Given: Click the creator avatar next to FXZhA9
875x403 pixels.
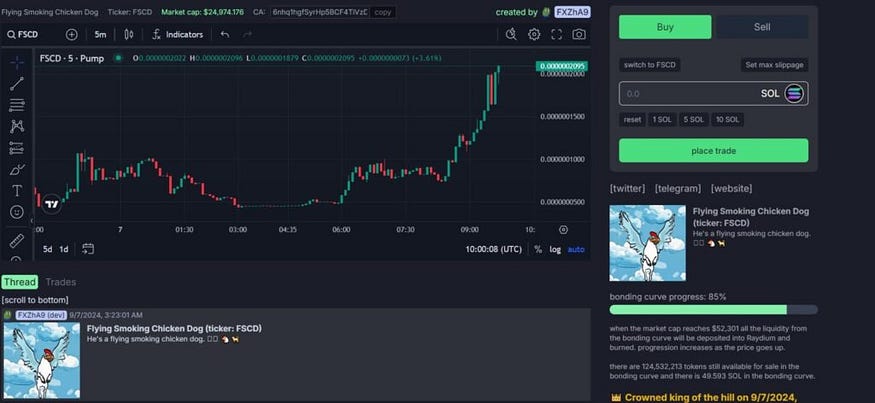Looking at the screenshot, I should click(546, 12).
